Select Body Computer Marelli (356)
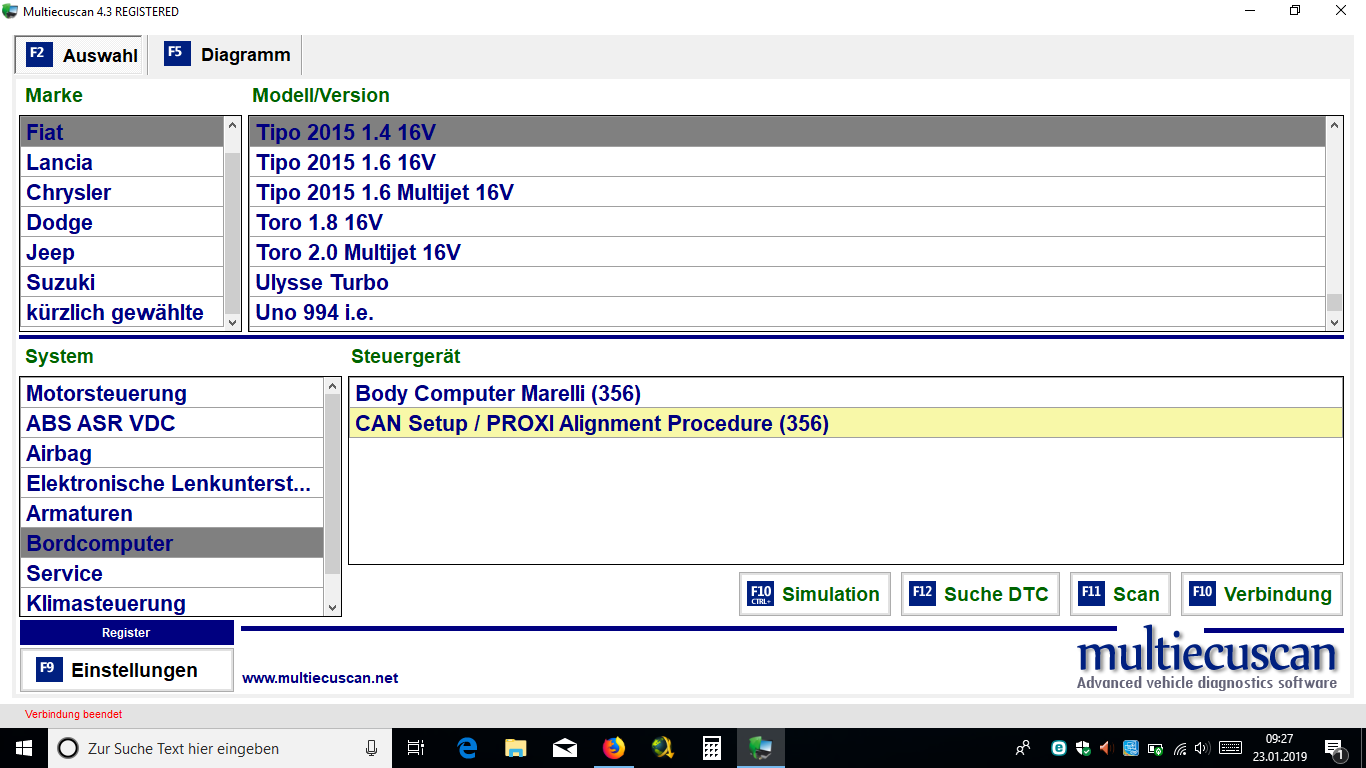1366x768 pixels. (x=498, y=393)
